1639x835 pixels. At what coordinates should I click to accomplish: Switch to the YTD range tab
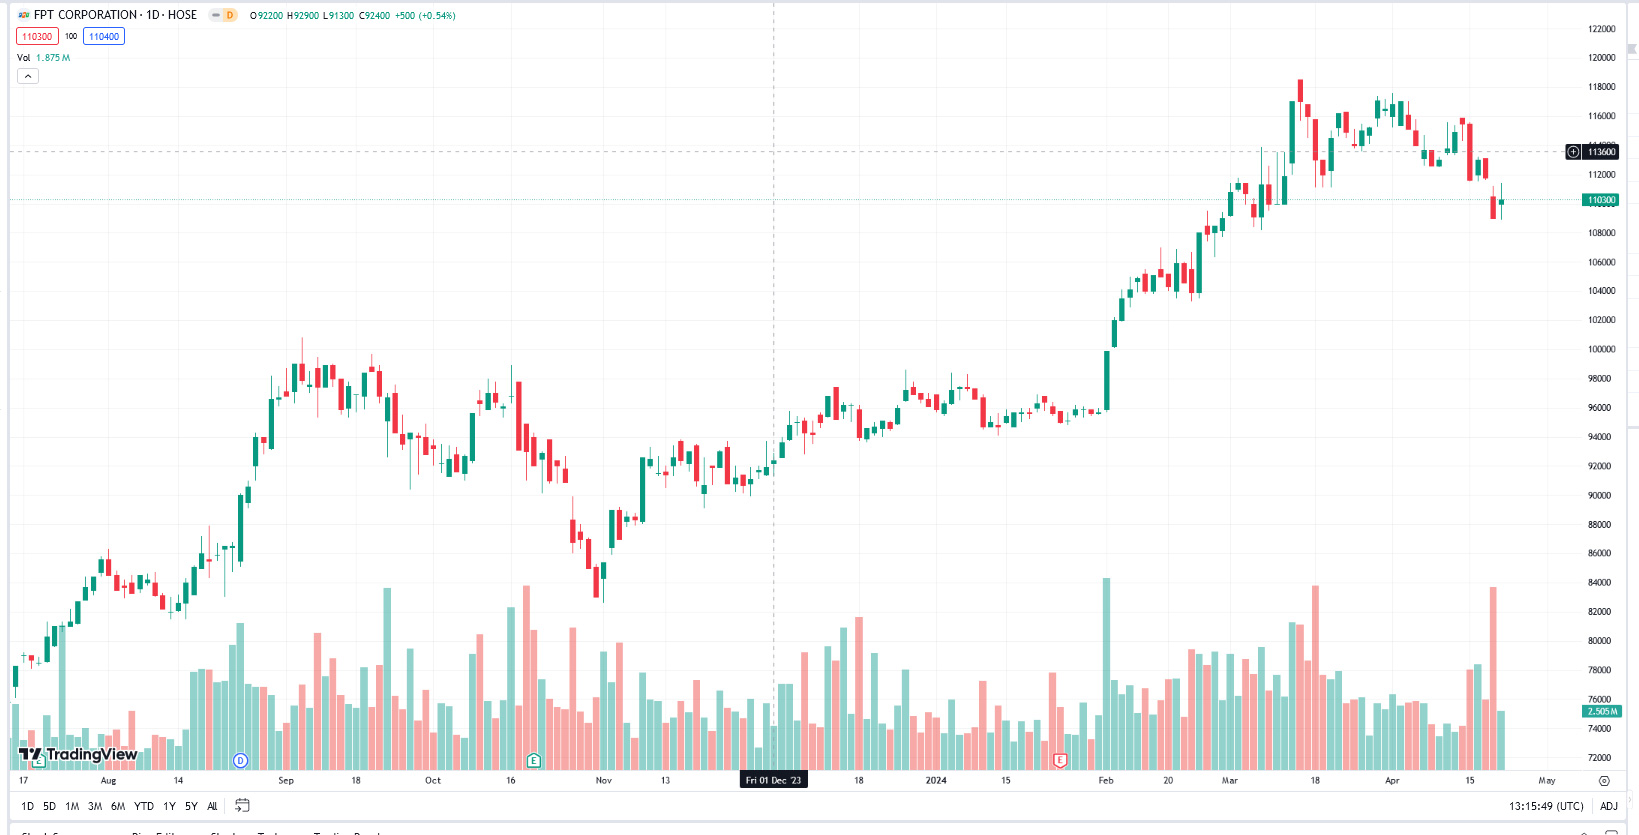point(143,805)
